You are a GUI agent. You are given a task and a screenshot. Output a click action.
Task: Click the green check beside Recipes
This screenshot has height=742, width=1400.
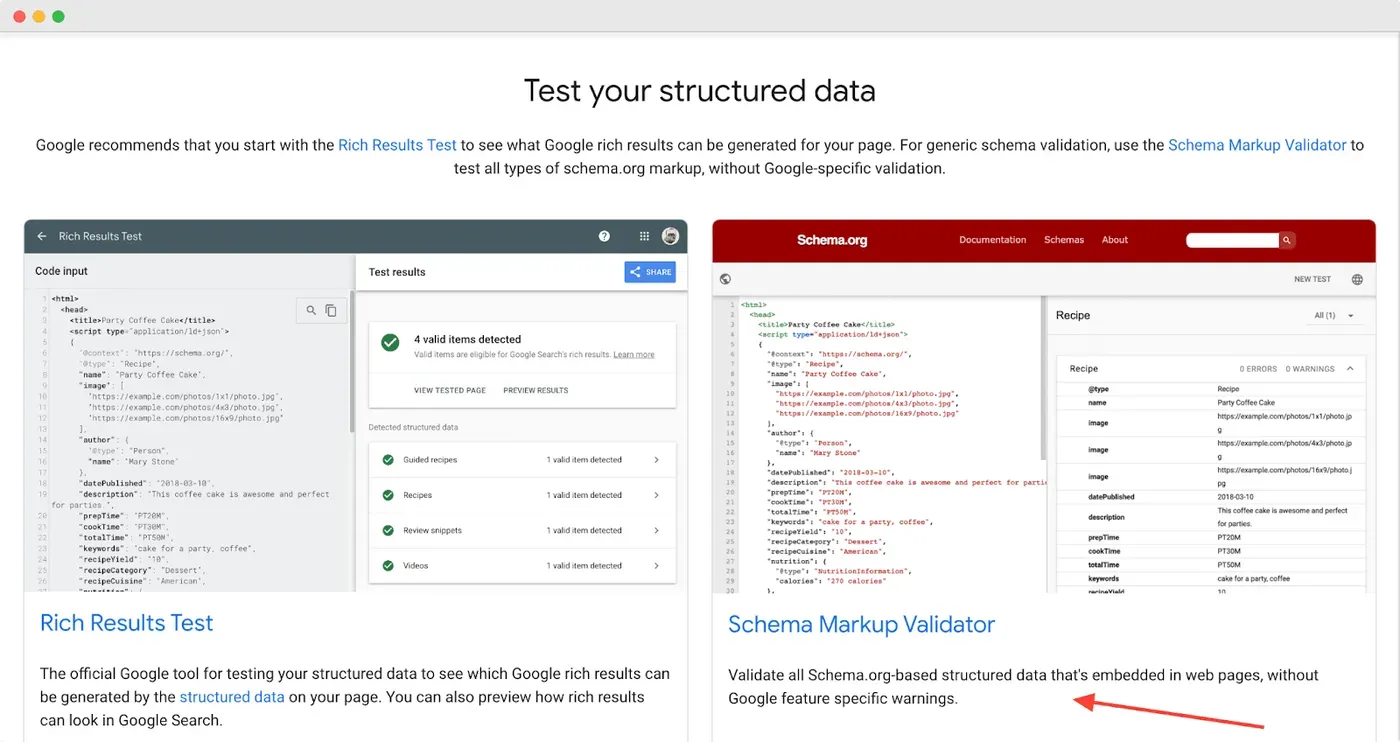pyautogui.click(x=388, y=495)
